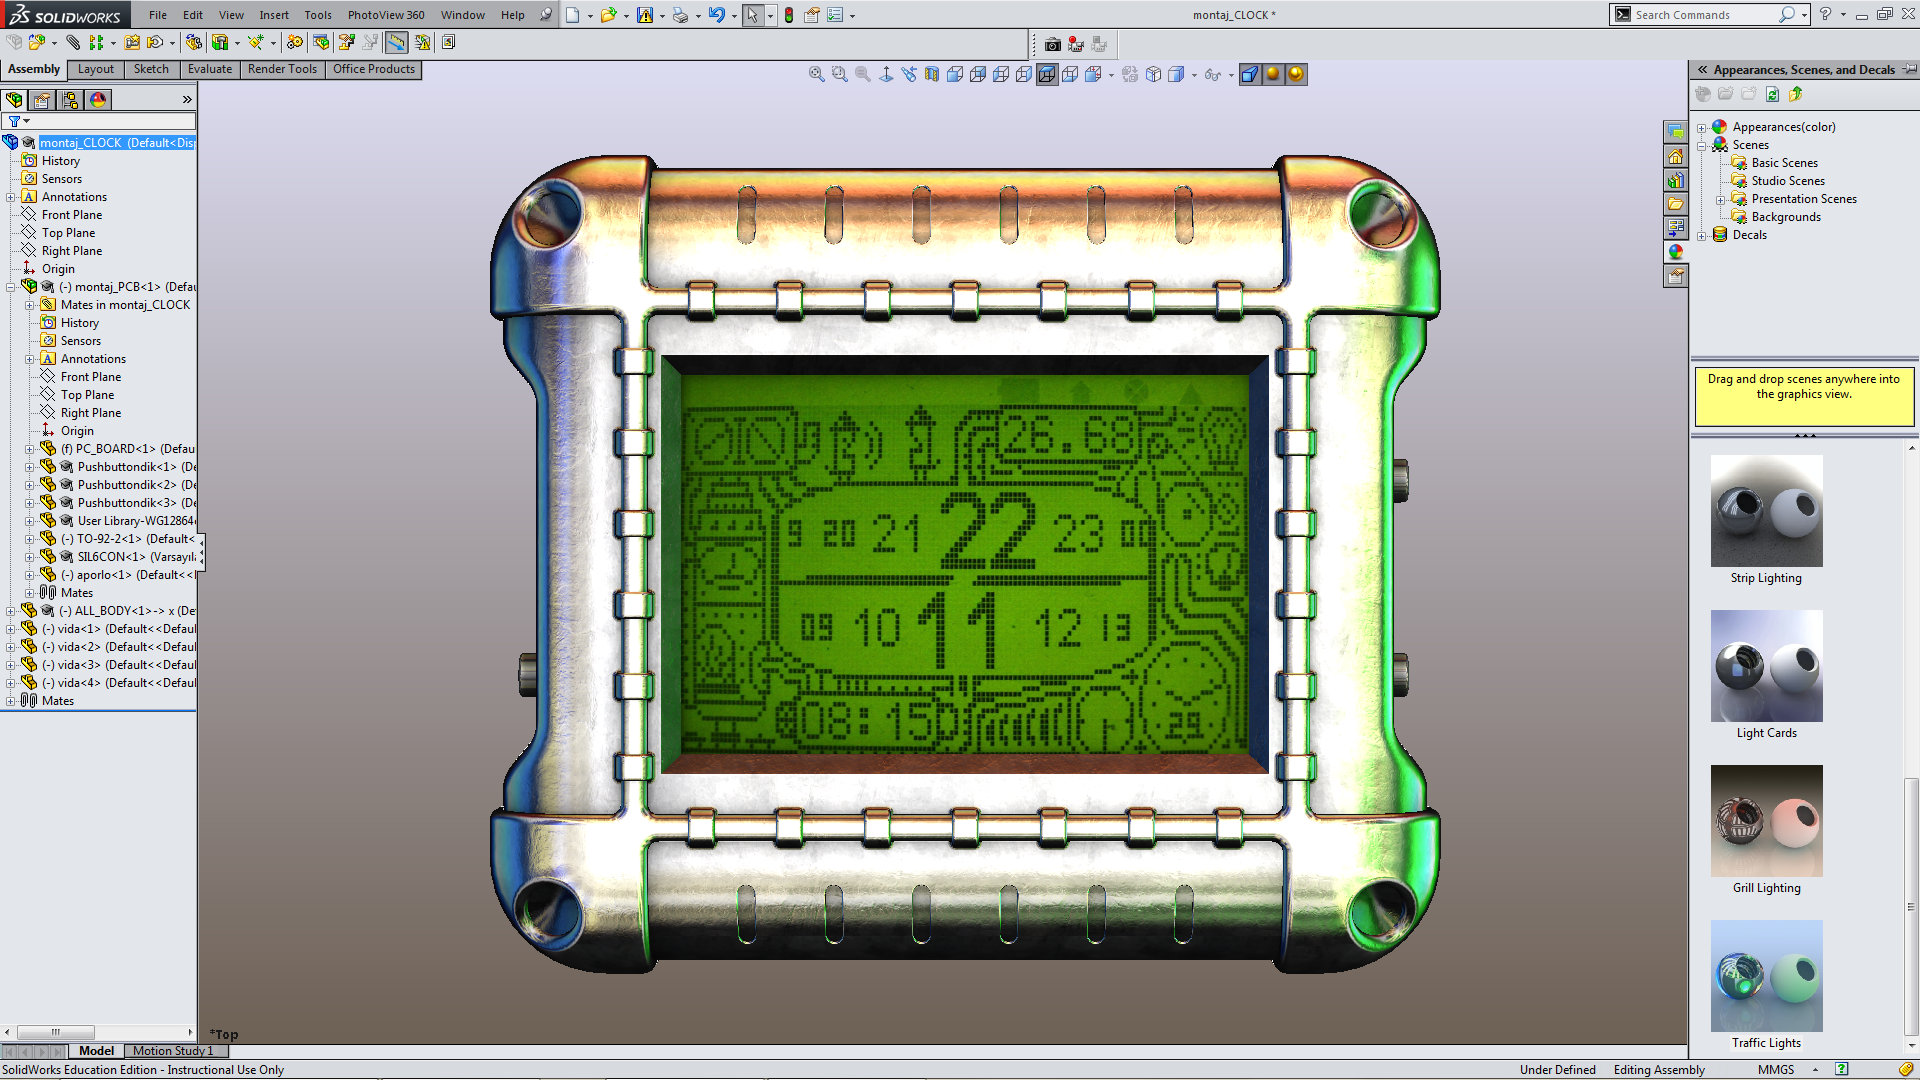Expand the Decals node
This screenshot has width=1920, height=1080.
(1702, 236)
